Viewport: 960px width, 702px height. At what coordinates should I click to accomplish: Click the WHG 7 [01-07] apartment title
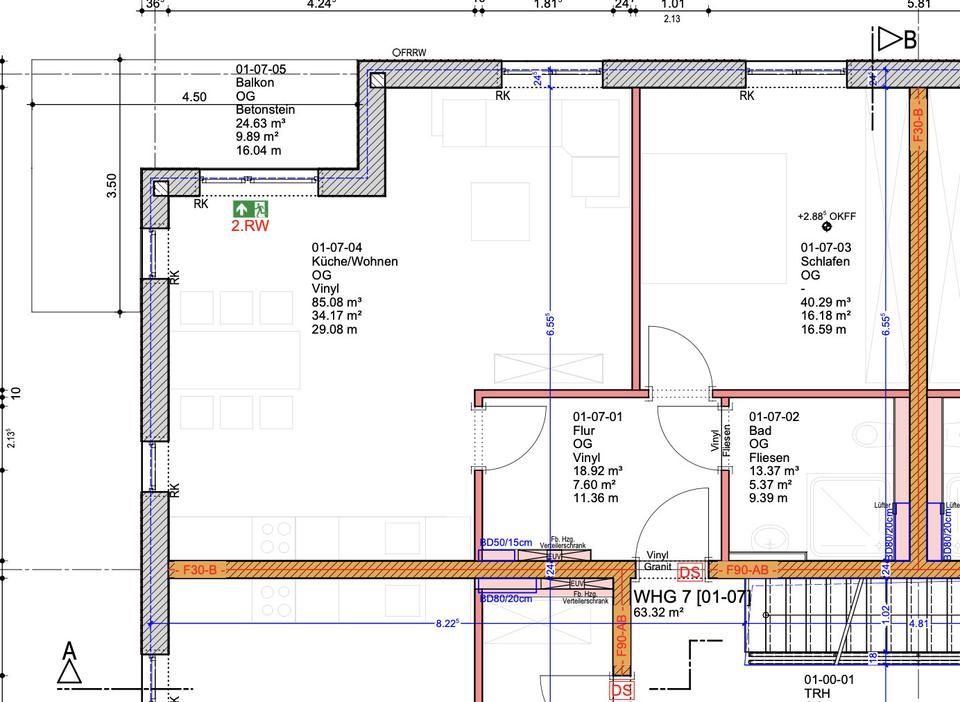pyautogui.click(x=692, y=597)
